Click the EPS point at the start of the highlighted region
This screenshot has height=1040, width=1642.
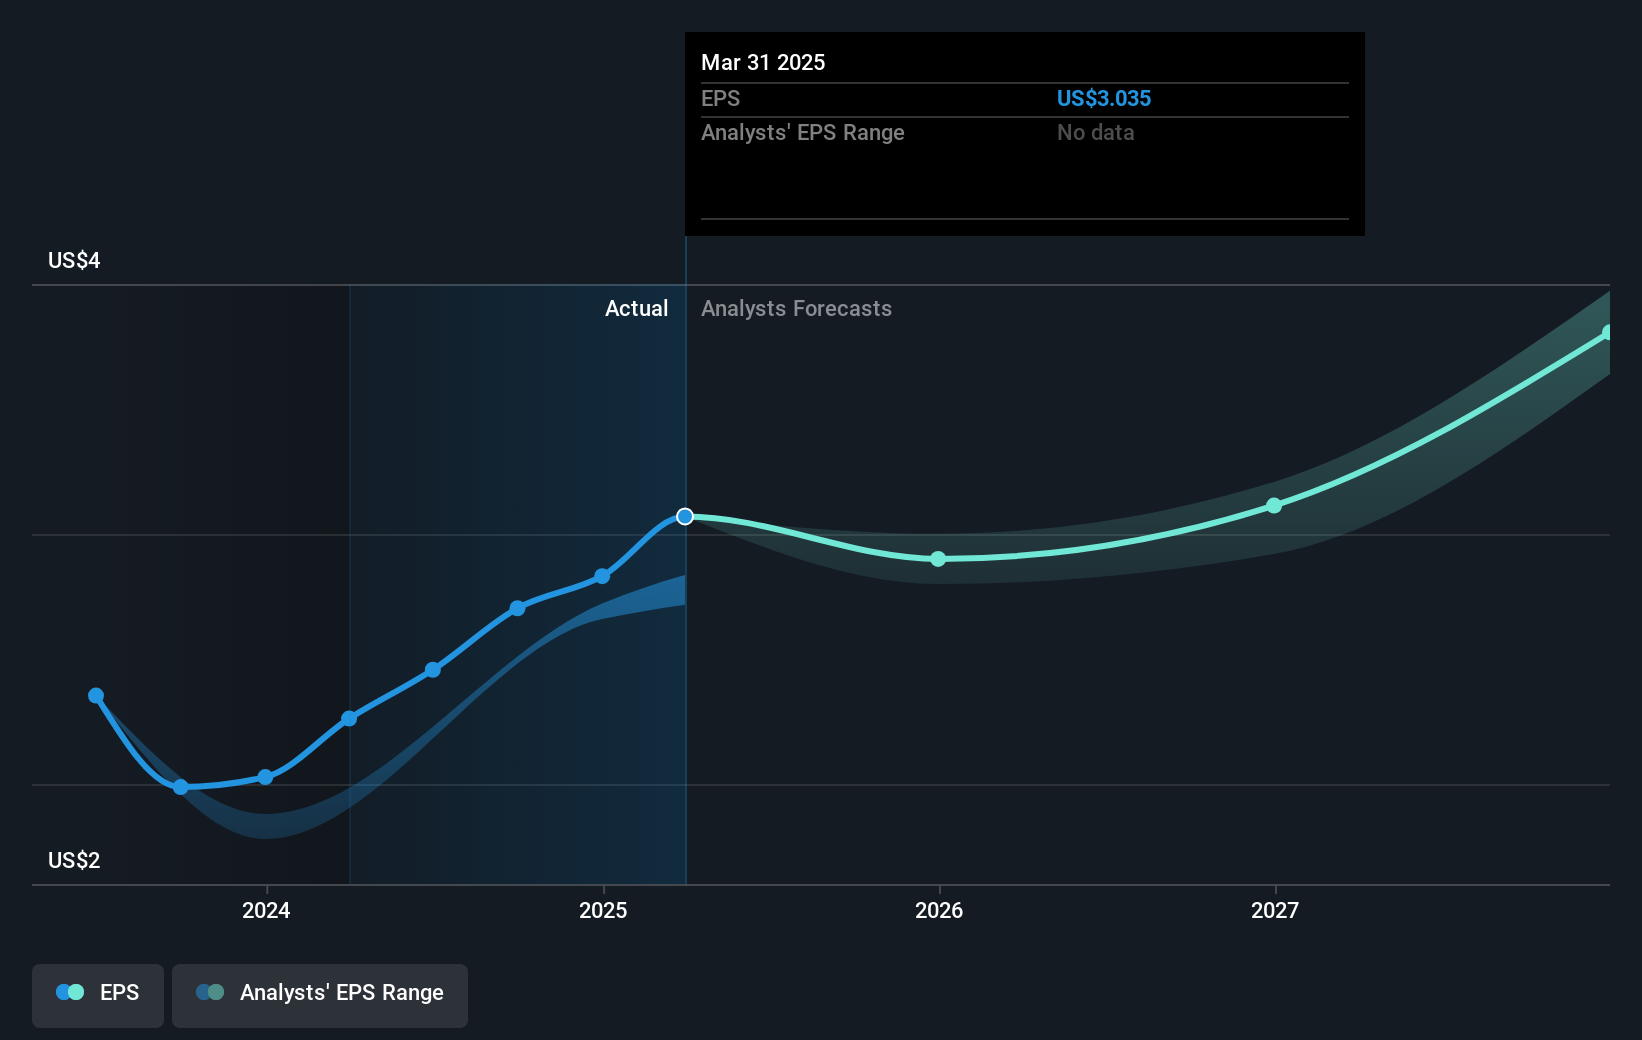point(349,719)
